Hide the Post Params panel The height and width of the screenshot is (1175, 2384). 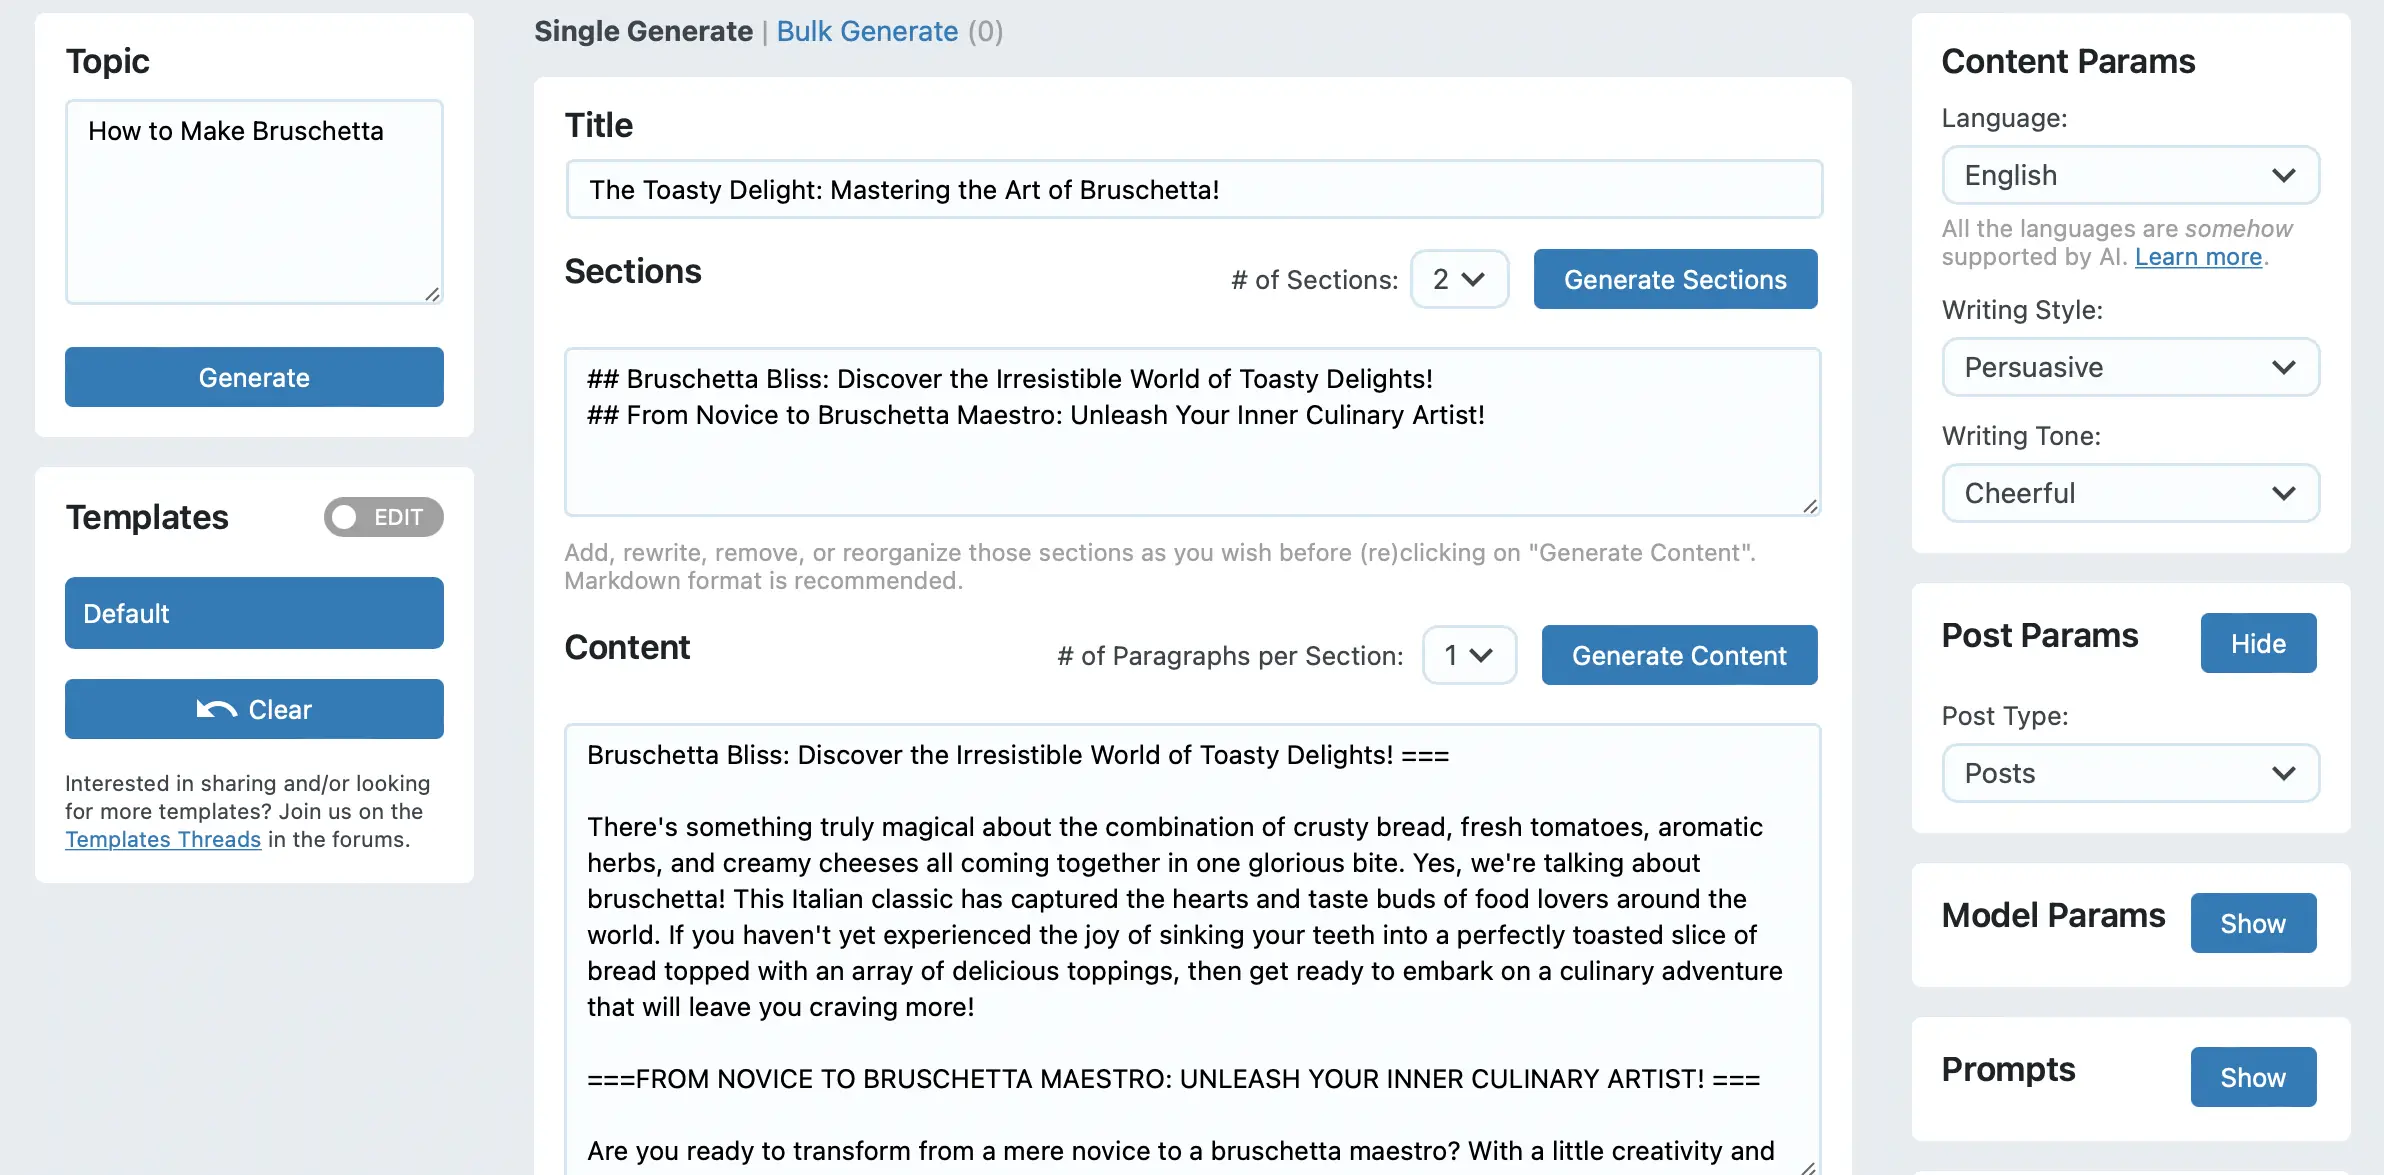click(2258, 643)
